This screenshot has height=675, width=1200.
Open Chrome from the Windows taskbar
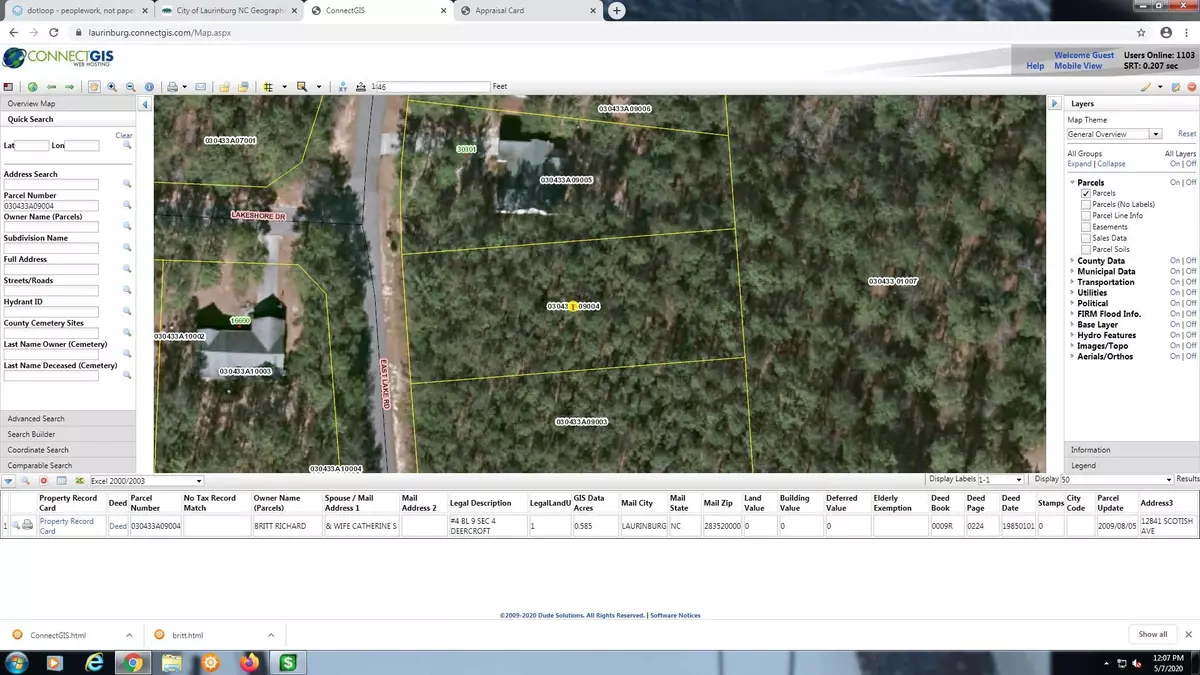(x=133, y=662)
